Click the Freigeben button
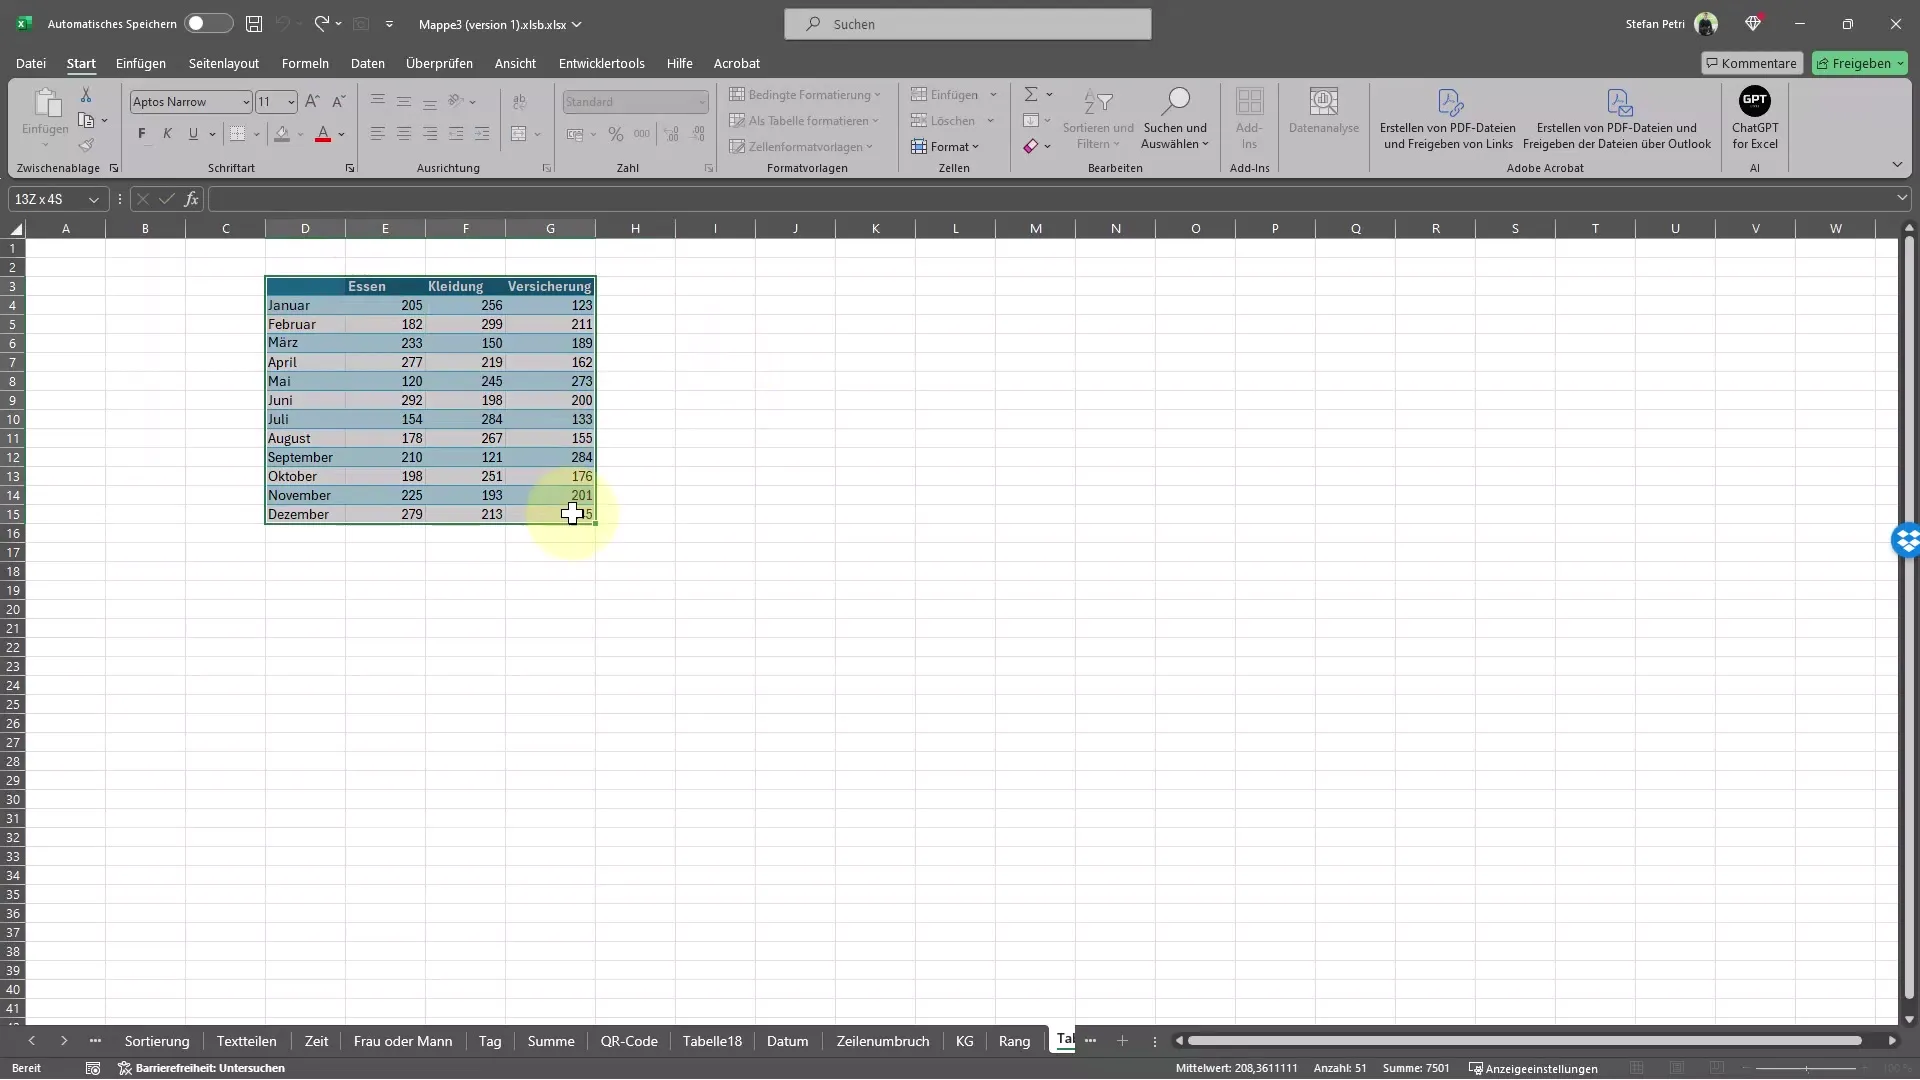The width and height of the screenshot is (1920, 1080). click(x=1861, y=62)
